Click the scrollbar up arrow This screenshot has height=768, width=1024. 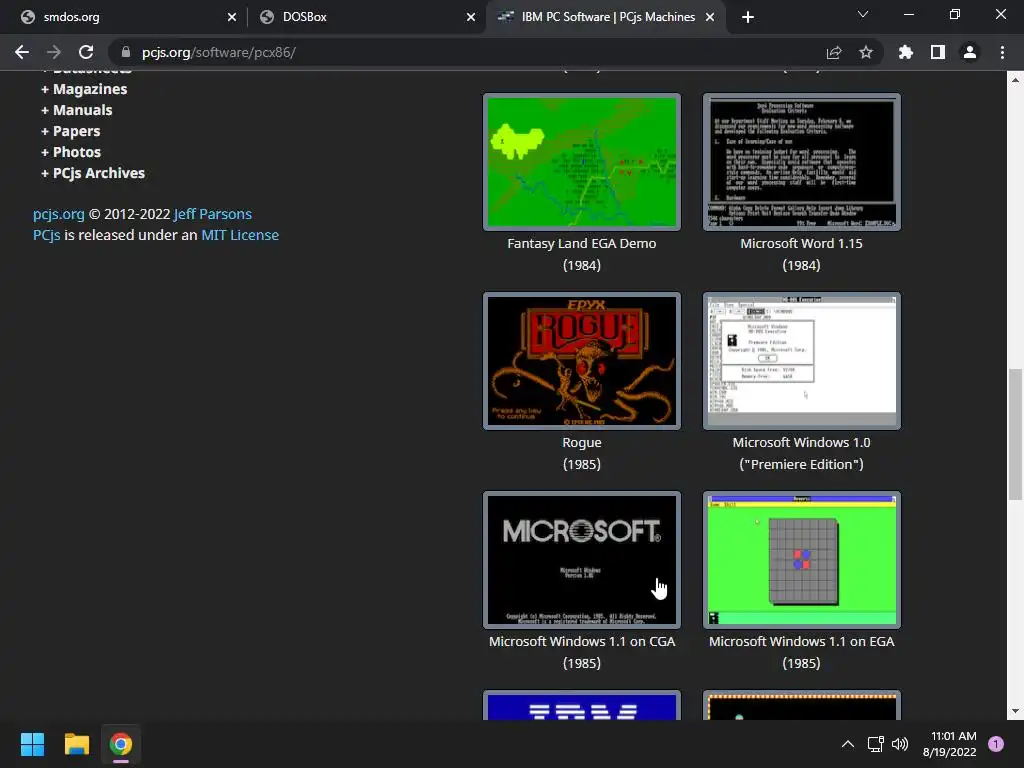[x=1015, y=80]
